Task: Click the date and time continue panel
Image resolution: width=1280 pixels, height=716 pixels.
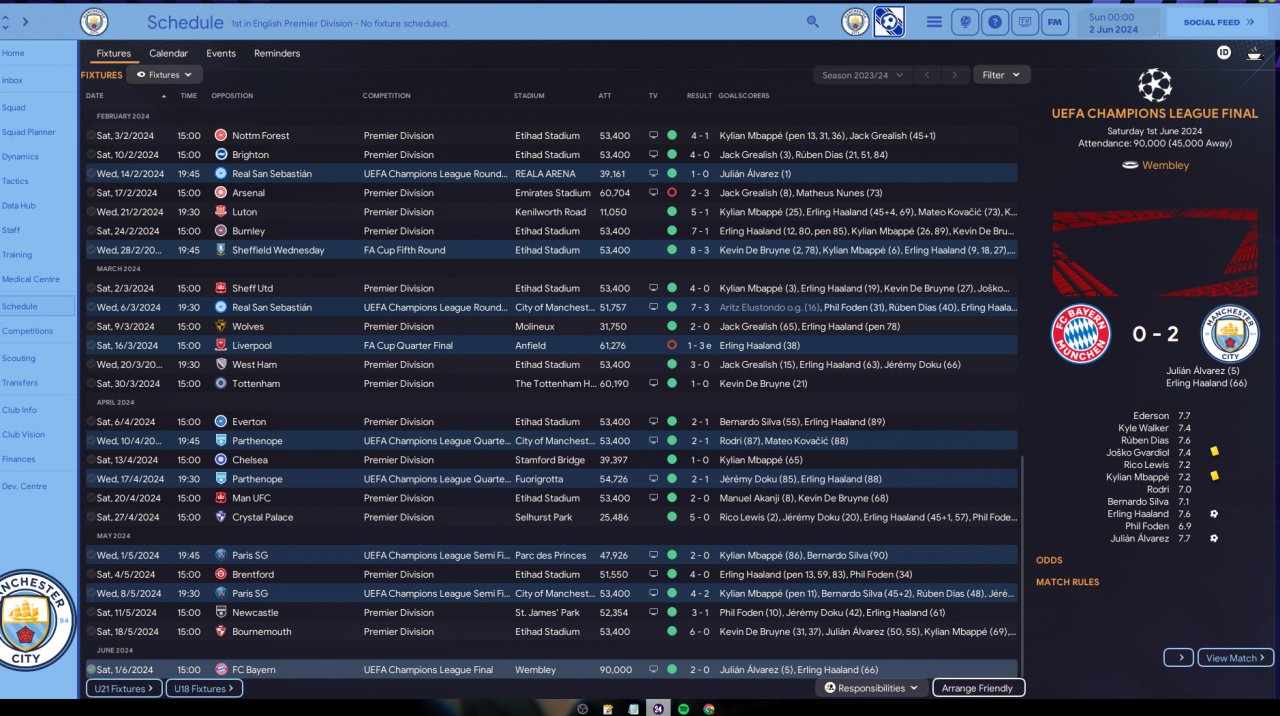Action: click(1119, 22)
